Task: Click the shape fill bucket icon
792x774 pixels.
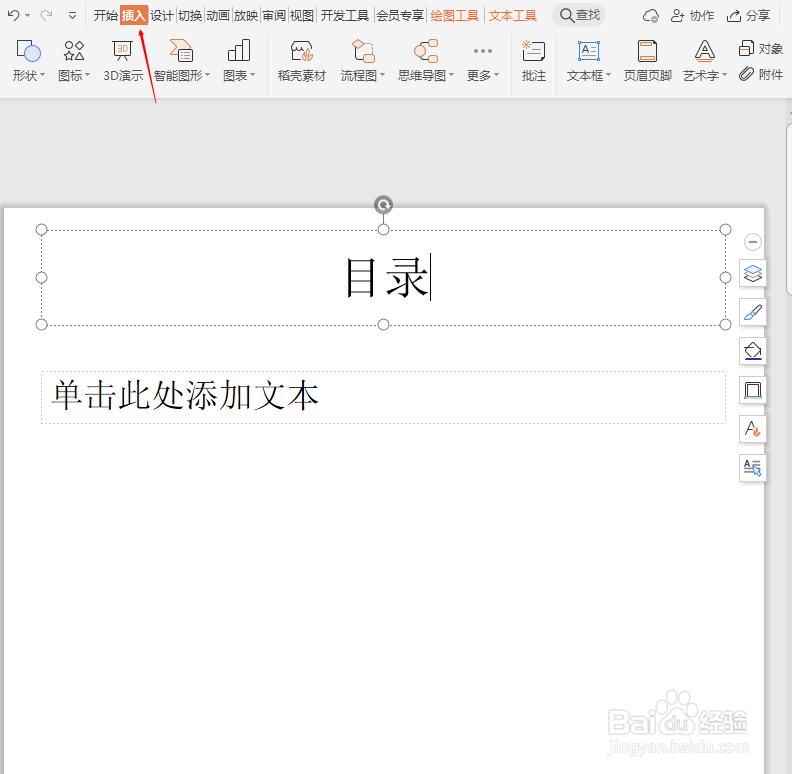Action: tap(753, 351)
